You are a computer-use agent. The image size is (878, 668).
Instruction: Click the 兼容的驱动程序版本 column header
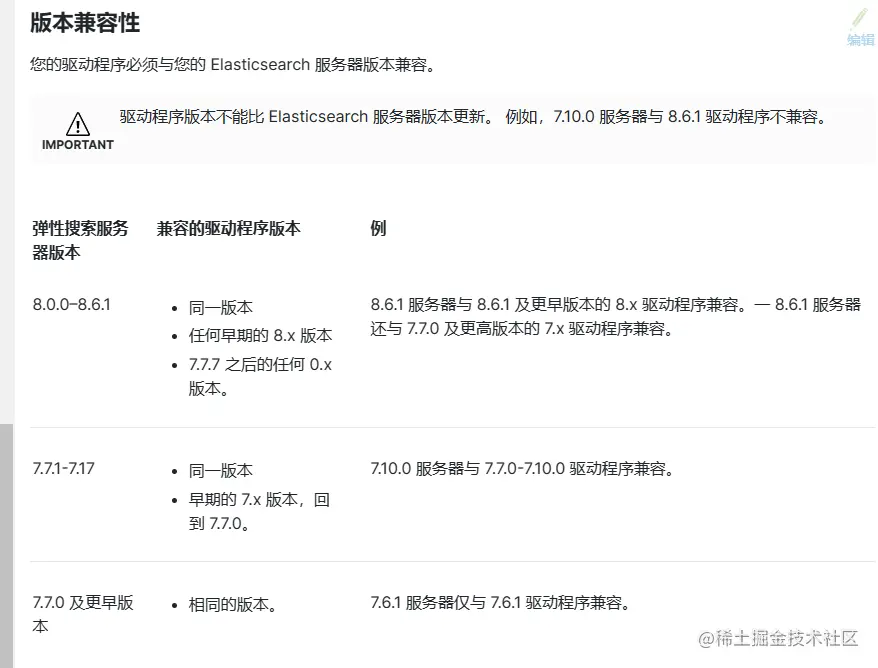pyautogui.click(x=228, y=228)
